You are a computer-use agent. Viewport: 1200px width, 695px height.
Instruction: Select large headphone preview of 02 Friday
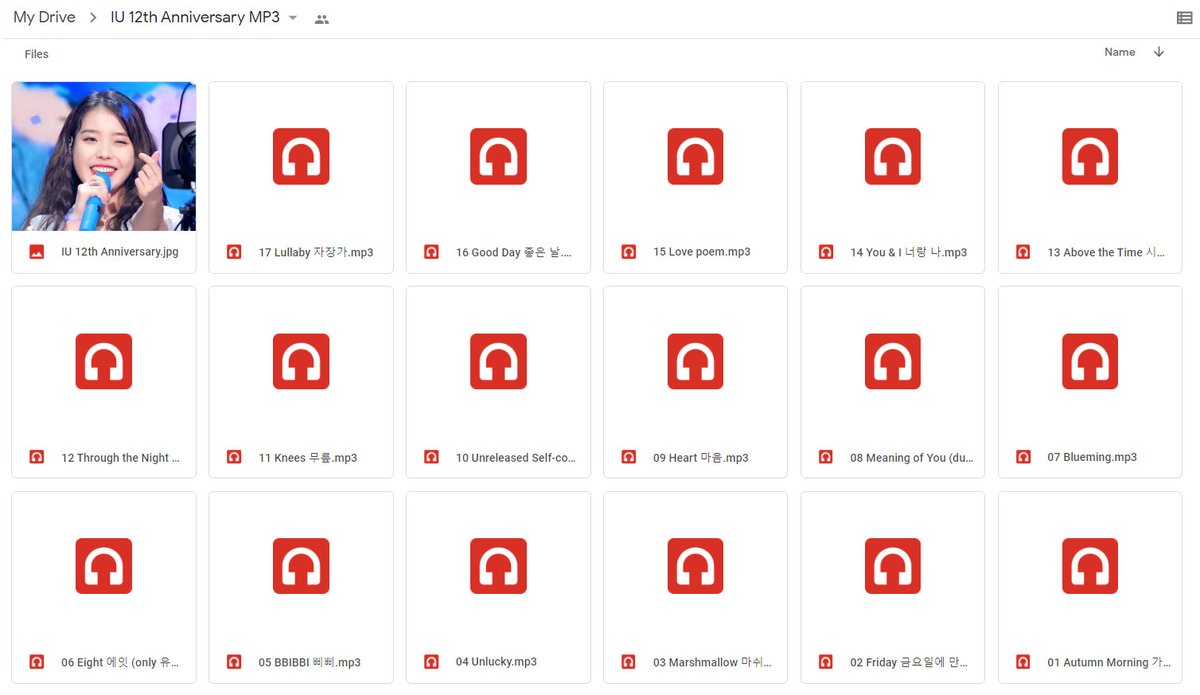893,566
